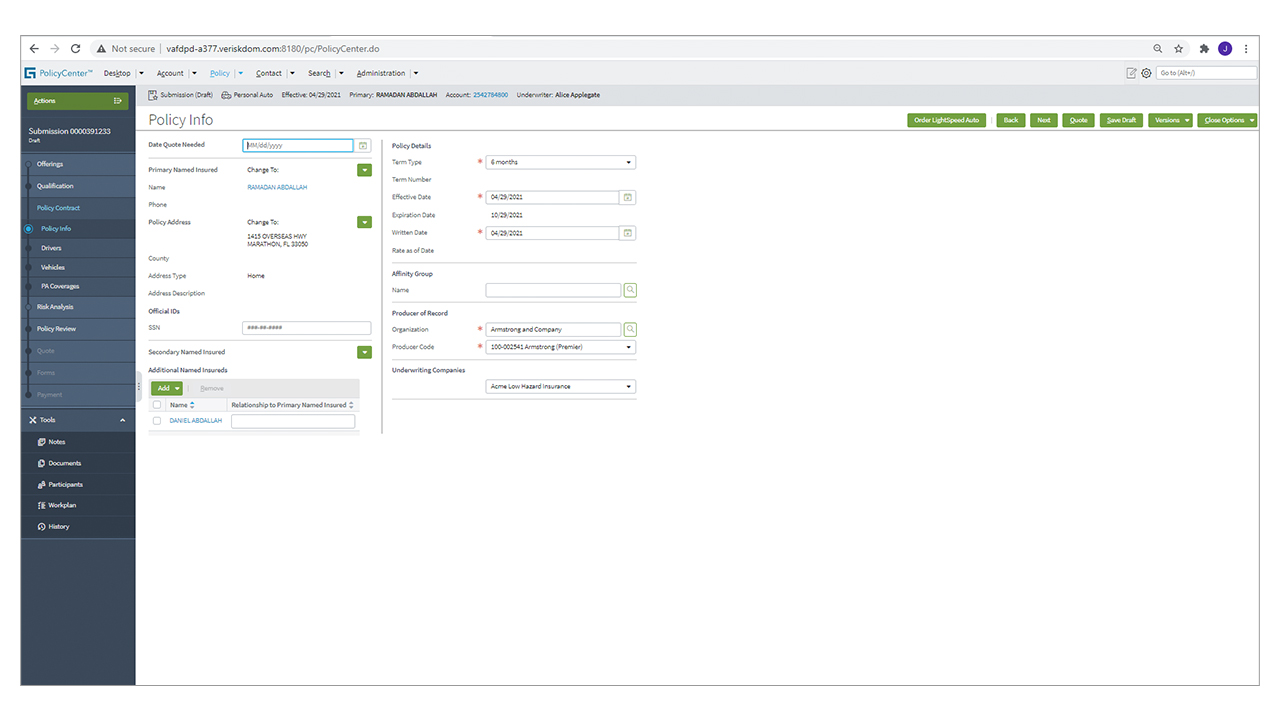Expand the Term Type dropdown
The image size is (1280, 720).
560,162
